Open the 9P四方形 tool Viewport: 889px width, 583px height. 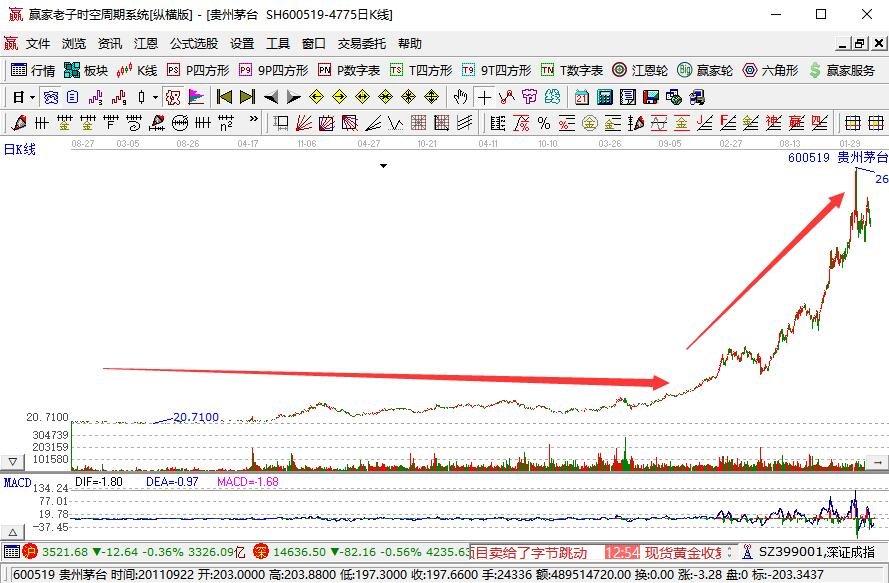(273, 70)
